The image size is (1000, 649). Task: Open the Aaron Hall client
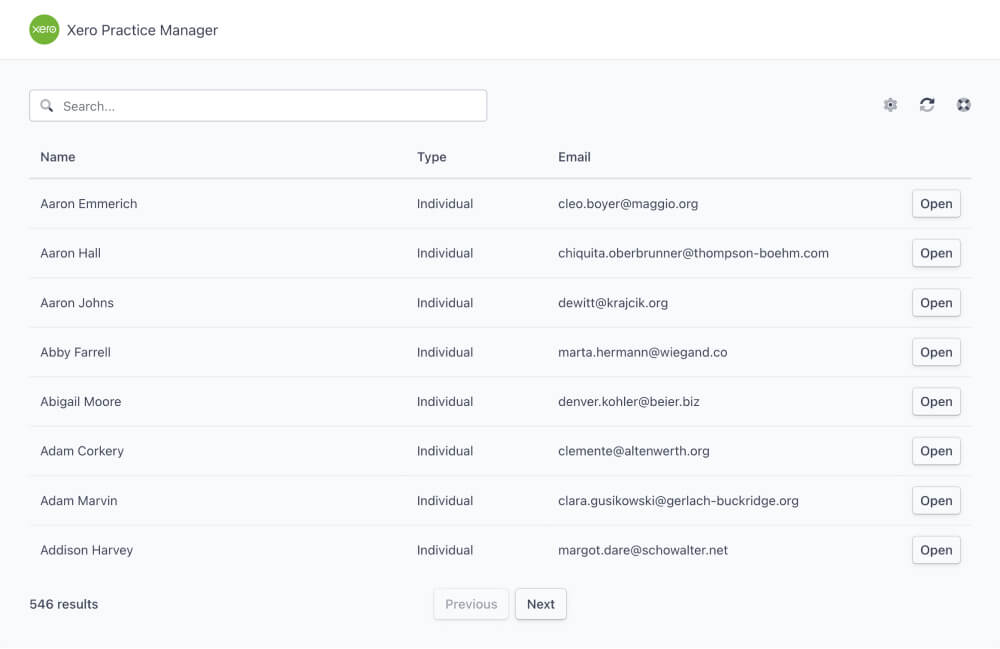935,253
